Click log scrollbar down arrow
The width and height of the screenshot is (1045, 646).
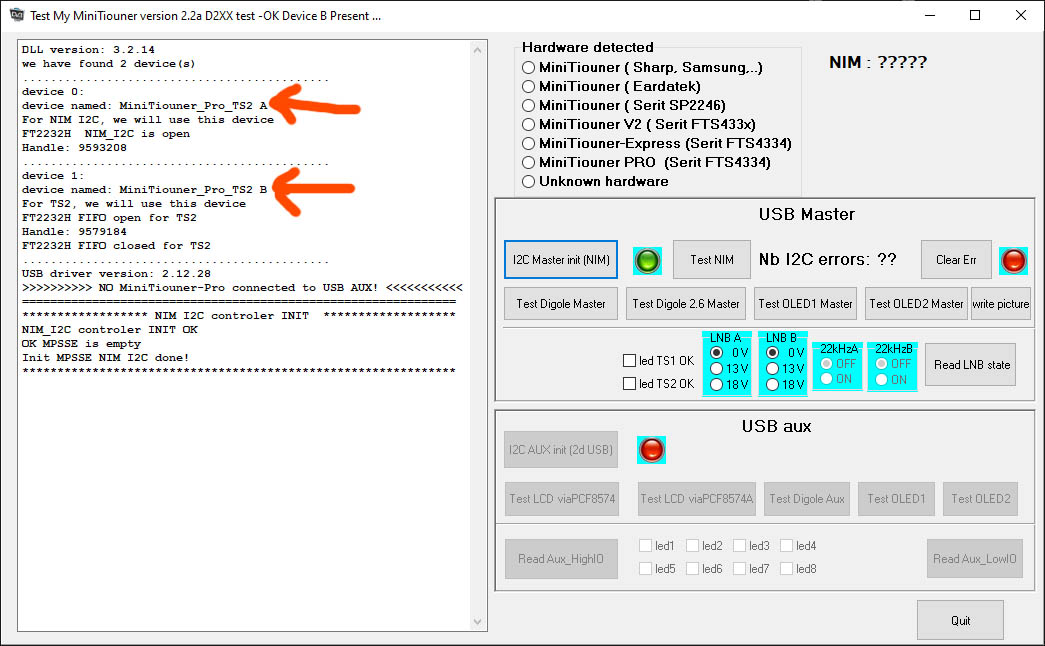pos(477,622)
